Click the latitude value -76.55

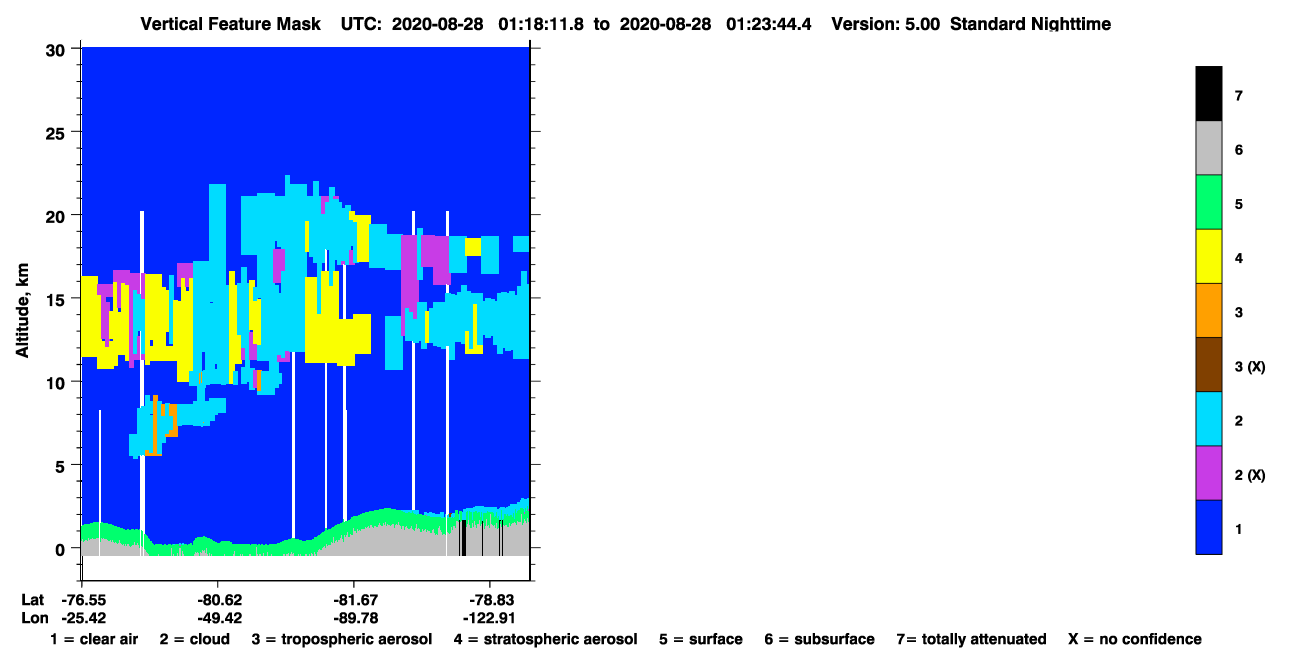82,600
